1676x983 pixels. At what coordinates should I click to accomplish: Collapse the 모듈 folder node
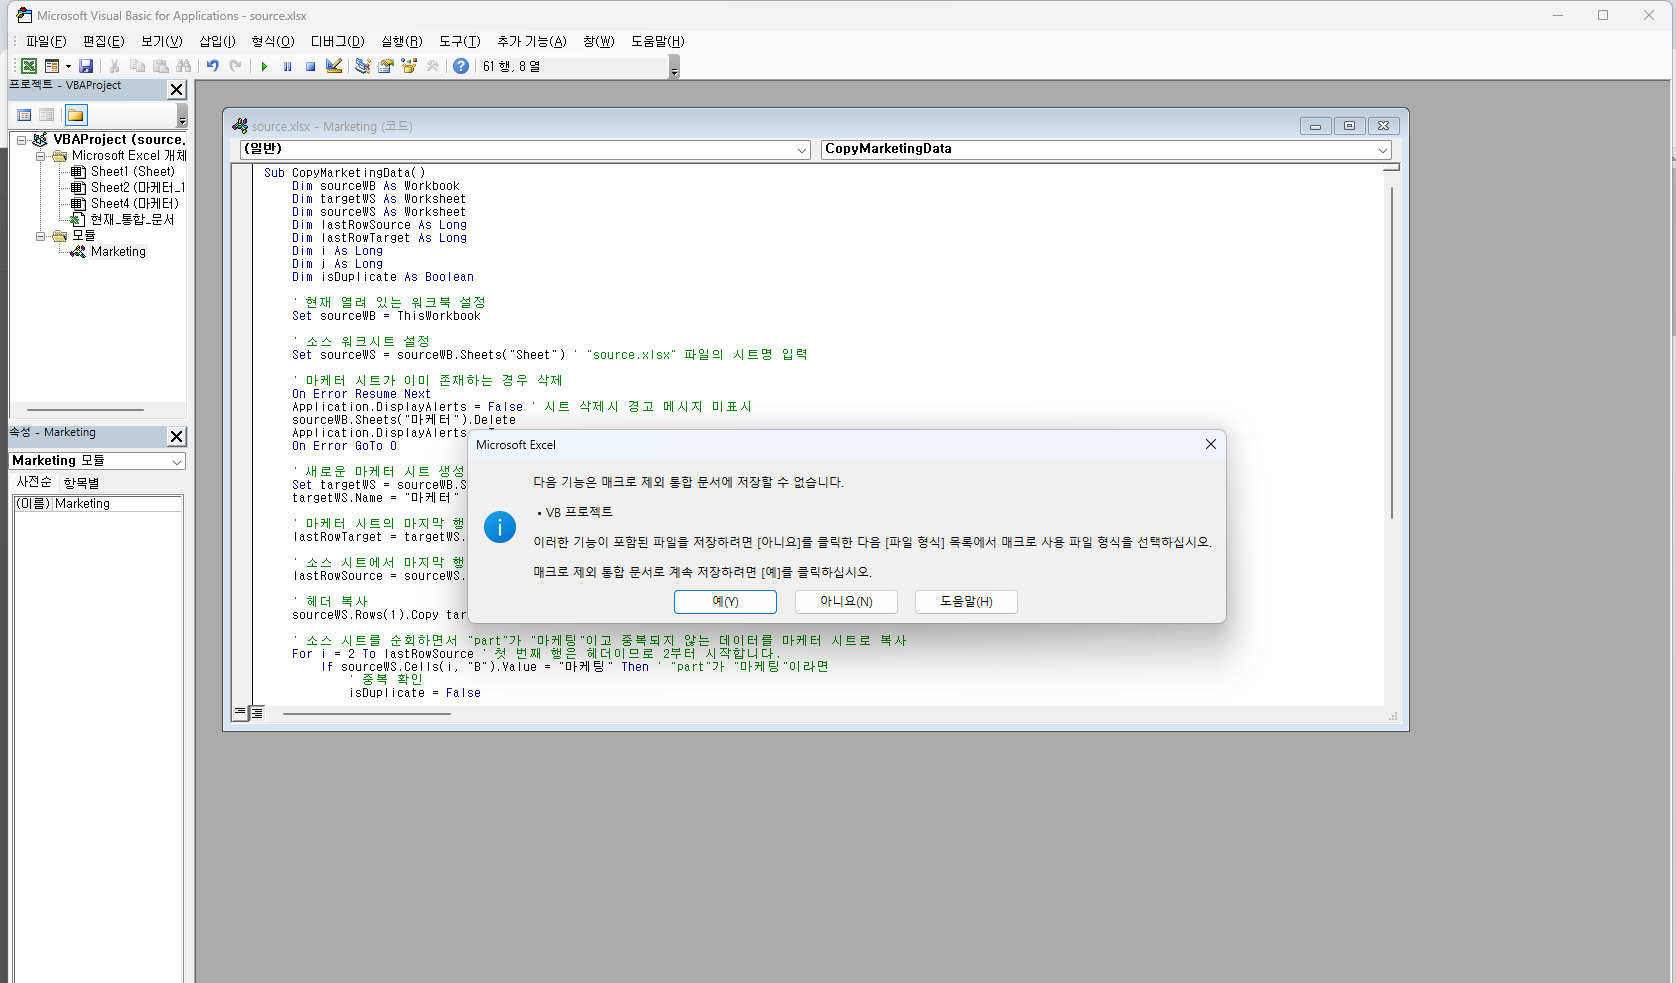pos(41,236)
